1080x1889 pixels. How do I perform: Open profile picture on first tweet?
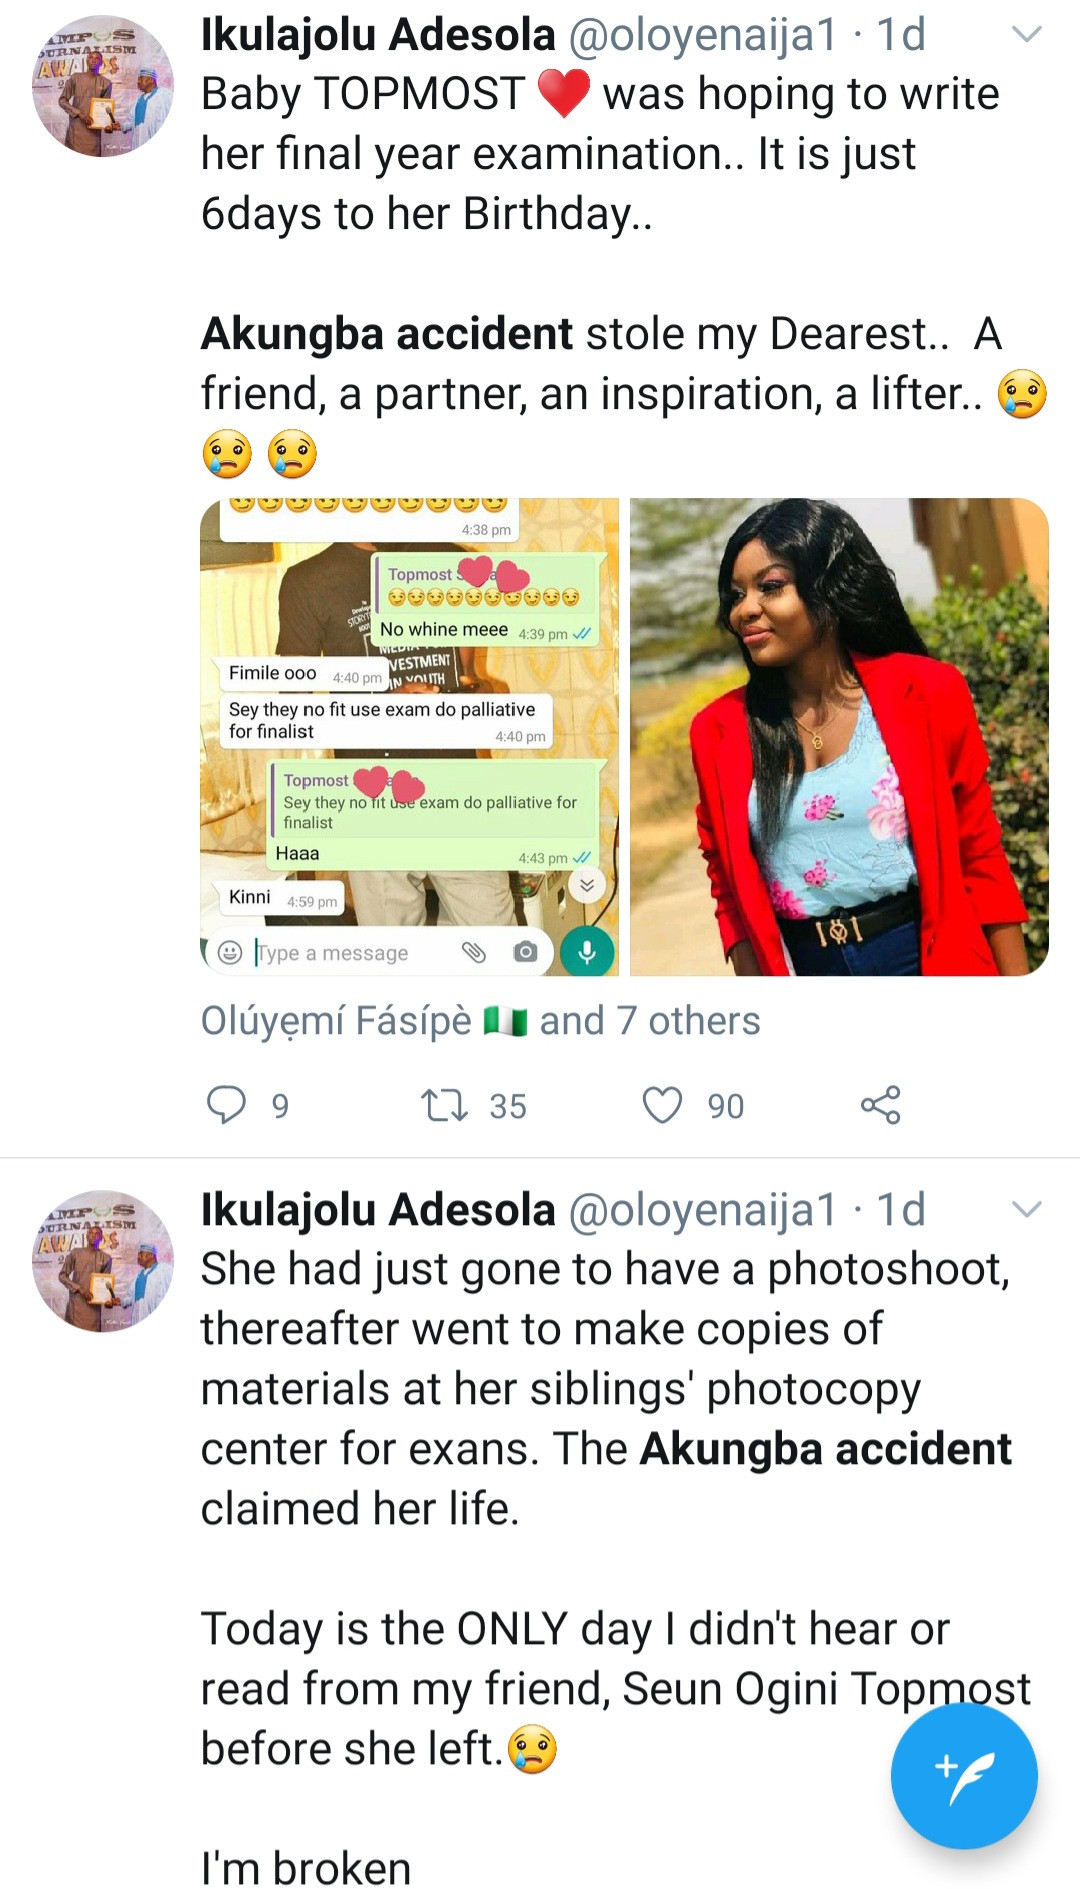click(x=103, y=86)
